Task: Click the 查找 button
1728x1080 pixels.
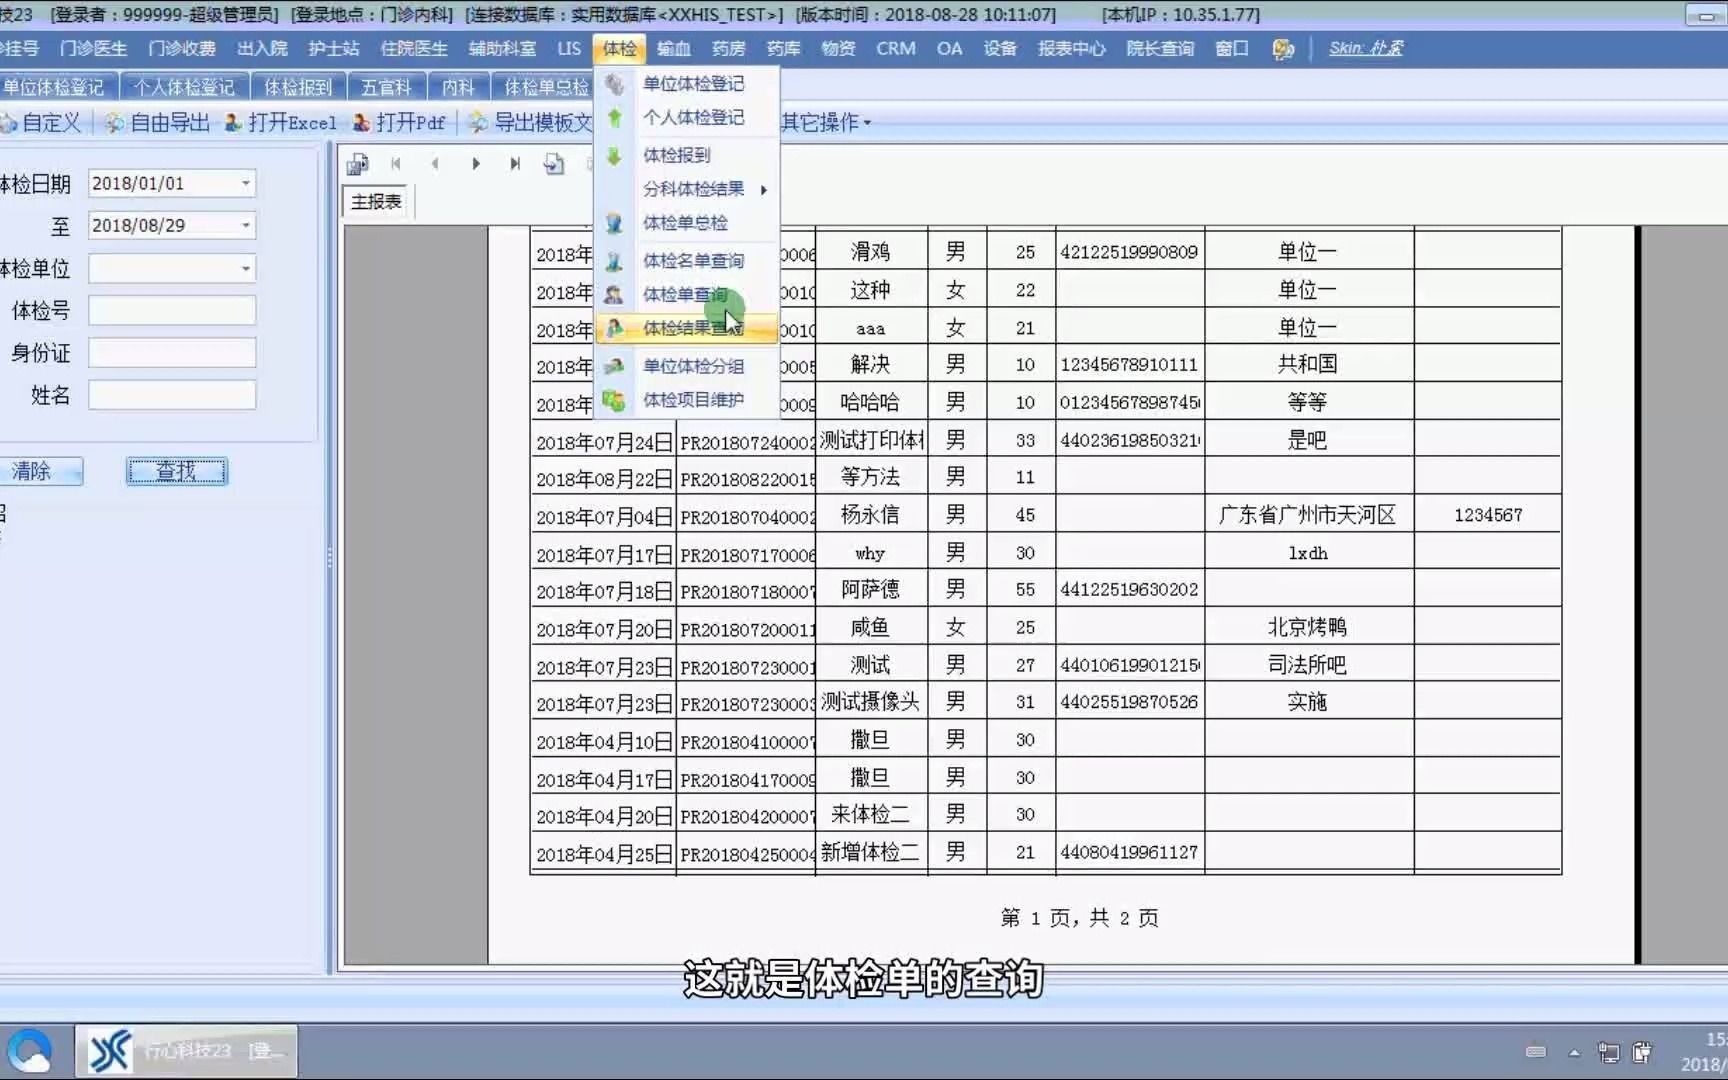Action: tap(177, 471)
